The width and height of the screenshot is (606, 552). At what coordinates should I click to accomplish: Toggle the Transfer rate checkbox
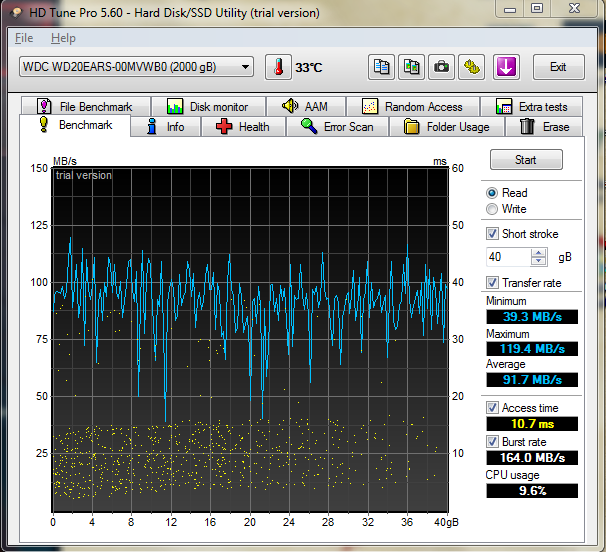492,283
